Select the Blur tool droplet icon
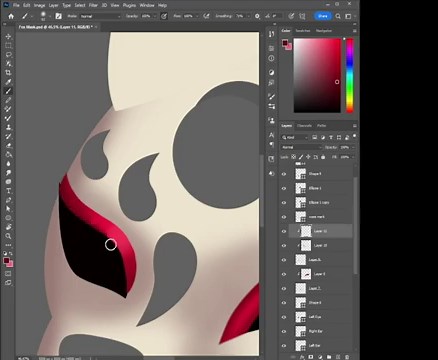This screenshot has height=360, width=438. coord(9,164)
